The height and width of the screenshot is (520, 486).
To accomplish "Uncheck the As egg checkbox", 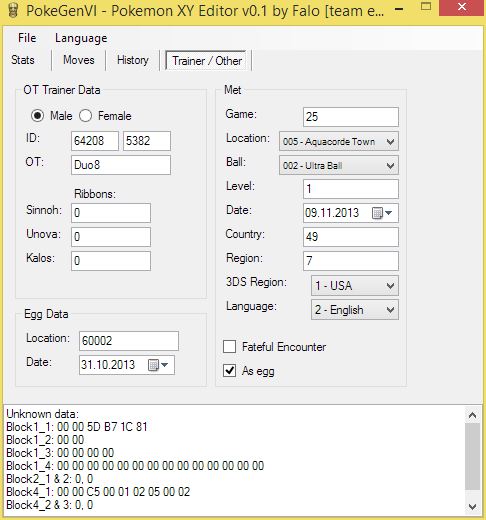I will click(229, 371).
